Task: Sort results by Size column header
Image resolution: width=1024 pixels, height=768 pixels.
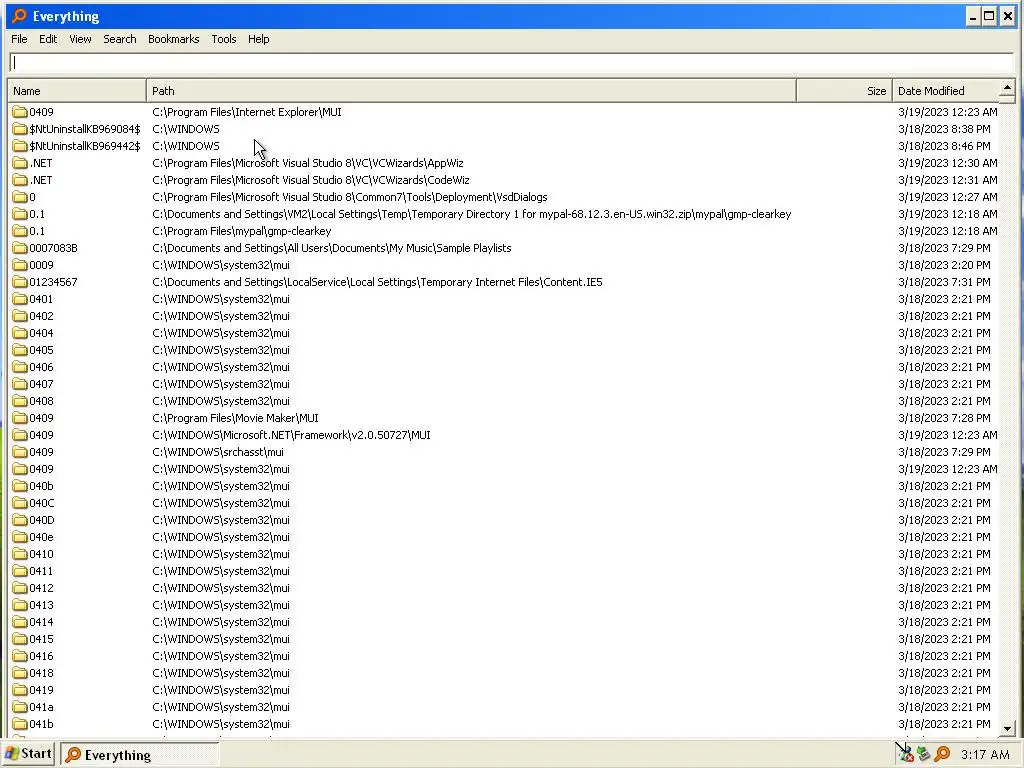Action: coord(844,91)
